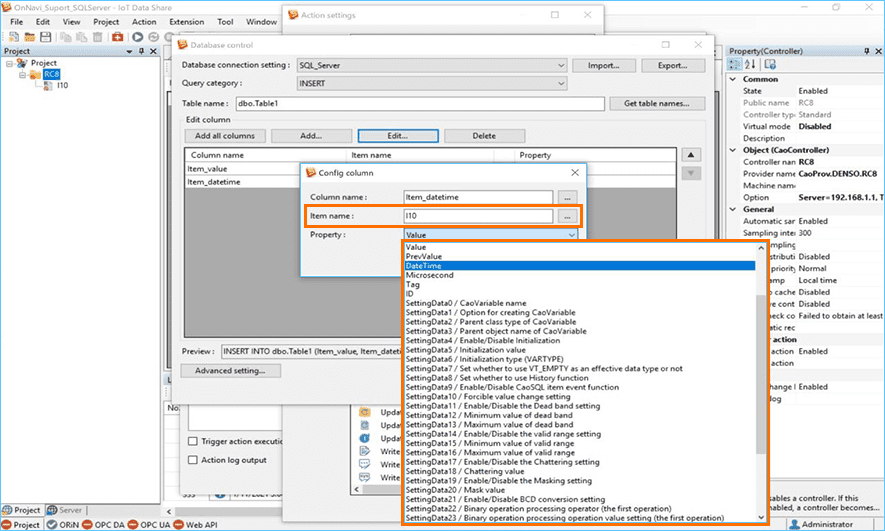This screenshot has height=531, width=885.
Task: Toggle the Action log output checkbox
Action: [x=193, y=460]
